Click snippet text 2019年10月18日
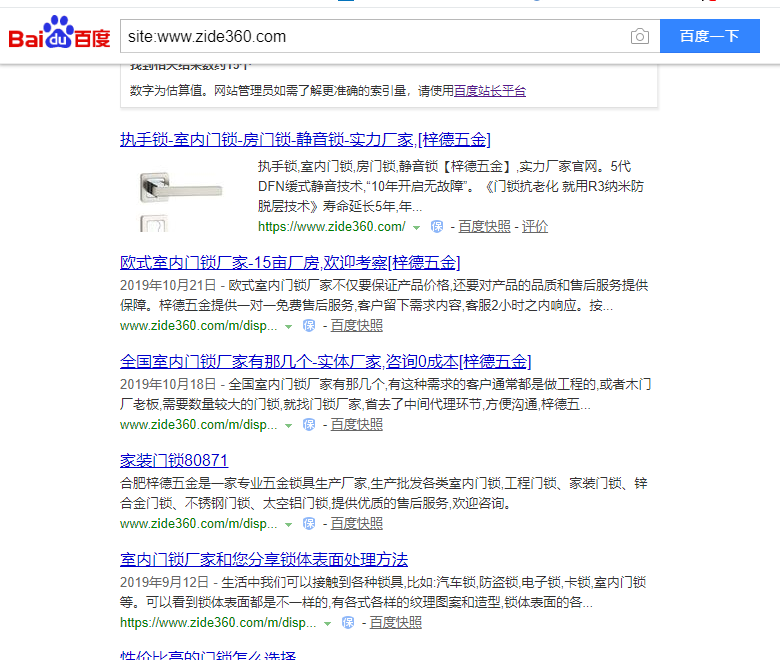The height and width of the screenshot is (660, 780). point(168,384)
